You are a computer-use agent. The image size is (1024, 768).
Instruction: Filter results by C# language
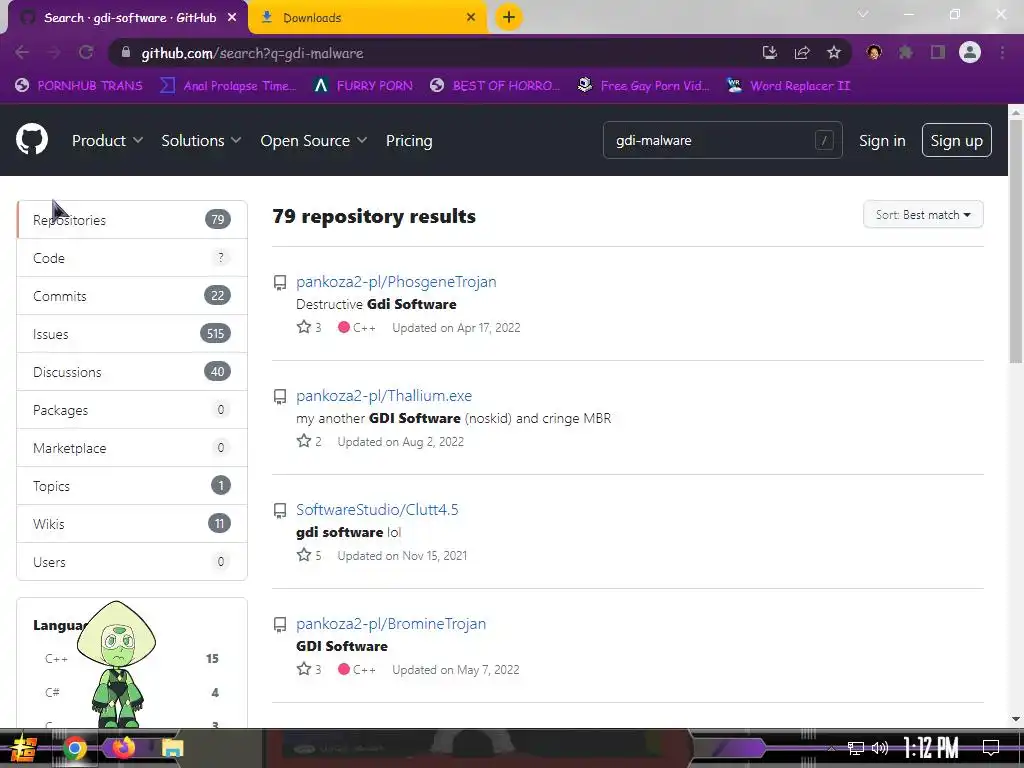pyautogui.click(x=131, y=692)
